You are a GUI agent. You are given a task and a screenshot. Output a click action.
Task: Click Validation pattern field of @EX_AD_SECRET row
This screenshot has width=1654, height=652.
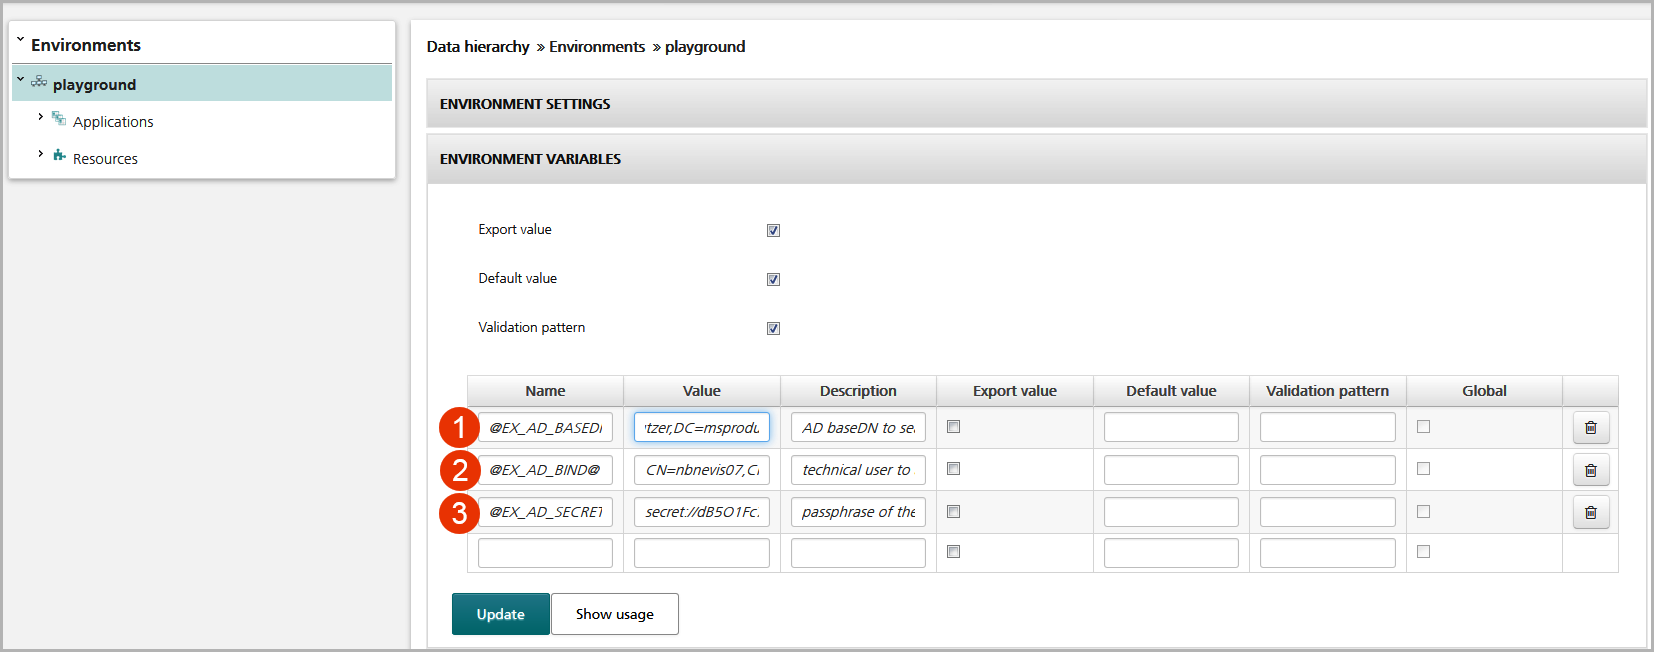1328,512
